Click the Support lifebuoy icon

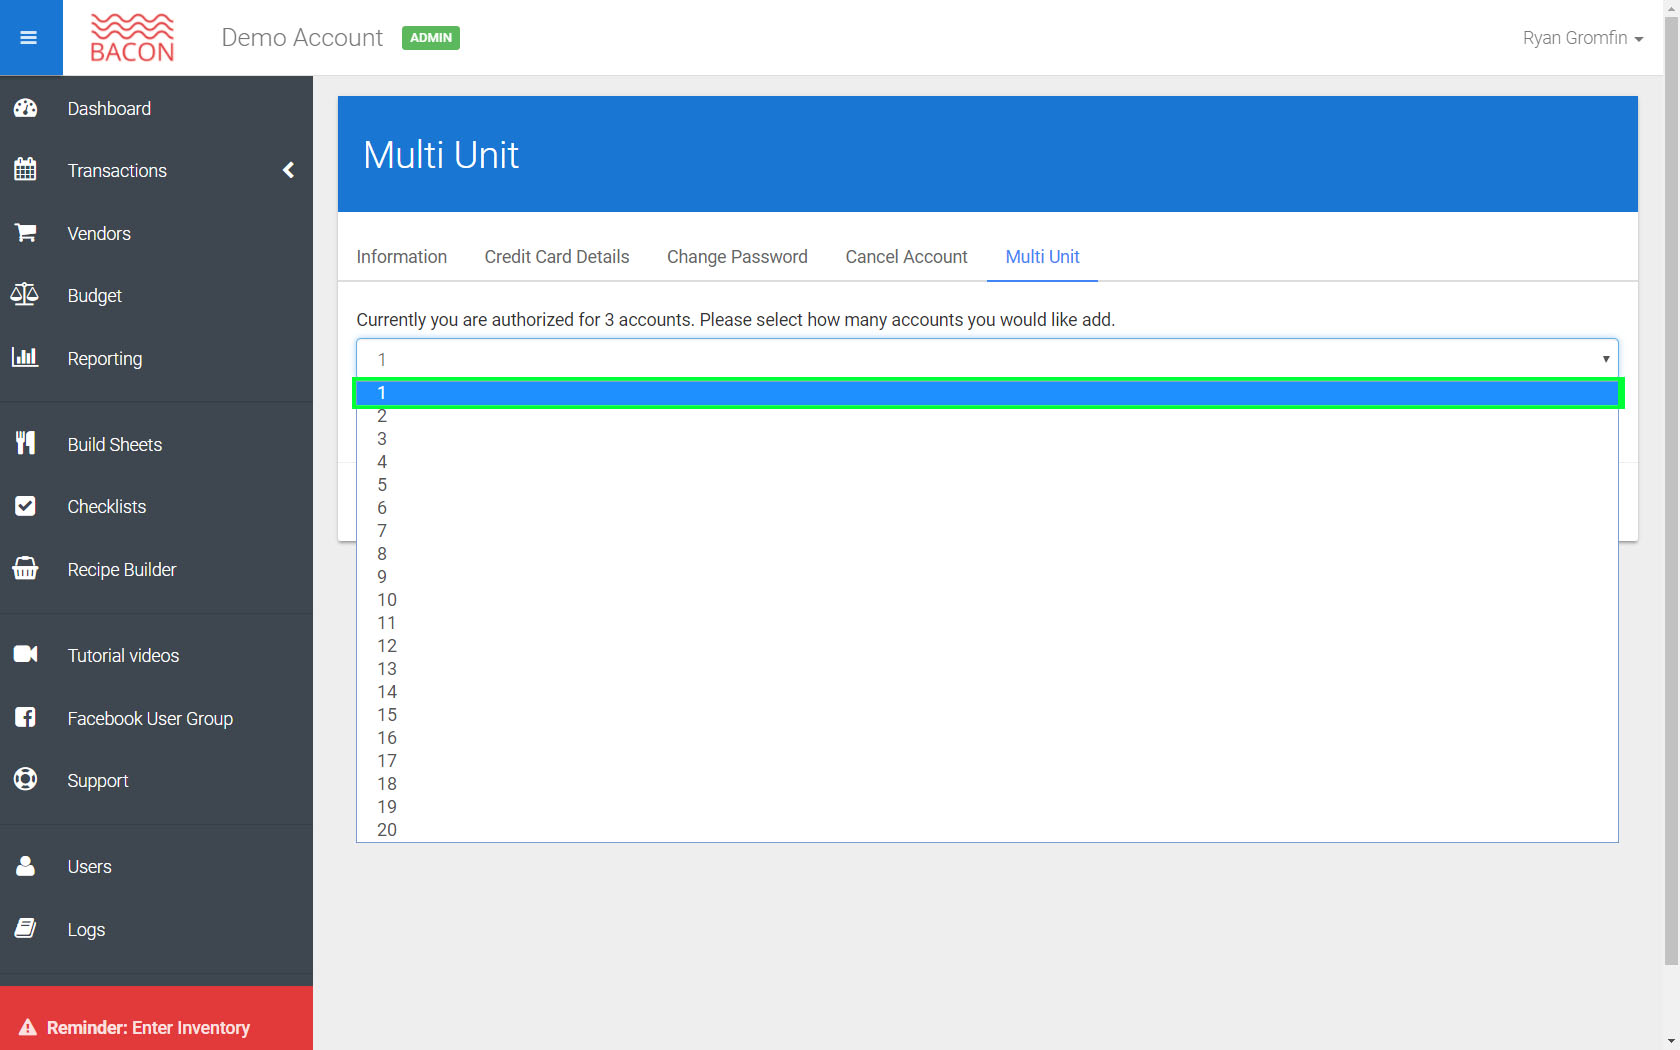26,779
